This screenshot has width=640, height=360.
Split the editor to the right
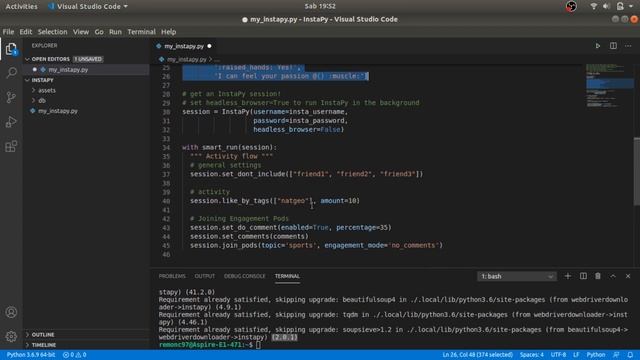pos(613,46)
